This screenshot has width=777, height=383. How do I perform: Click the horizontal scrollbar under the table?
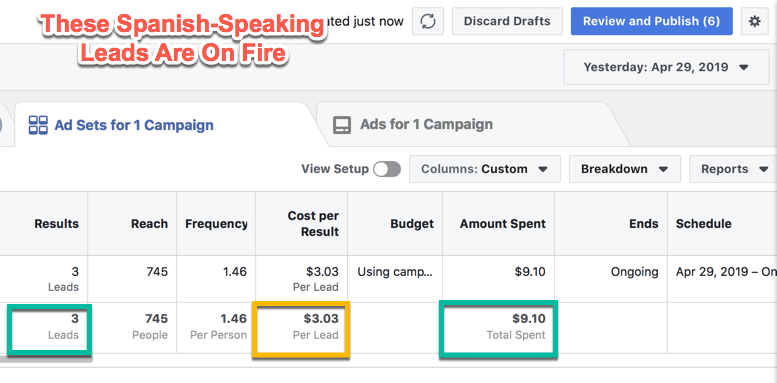pyautogui.click(x=46, y=358)
